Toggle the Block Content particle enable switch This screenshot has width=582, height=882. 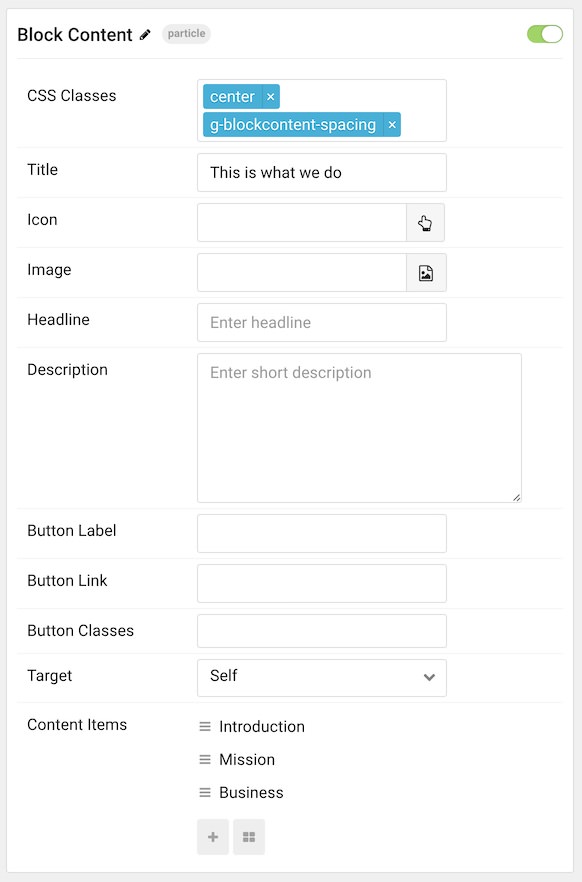pyautogui.click(x=544, y=34)
